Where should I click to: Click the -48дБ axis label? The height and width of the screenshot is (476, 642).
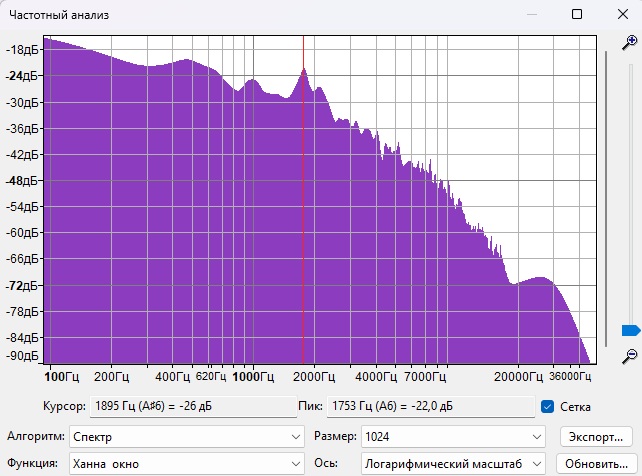(x=23, y=180)
